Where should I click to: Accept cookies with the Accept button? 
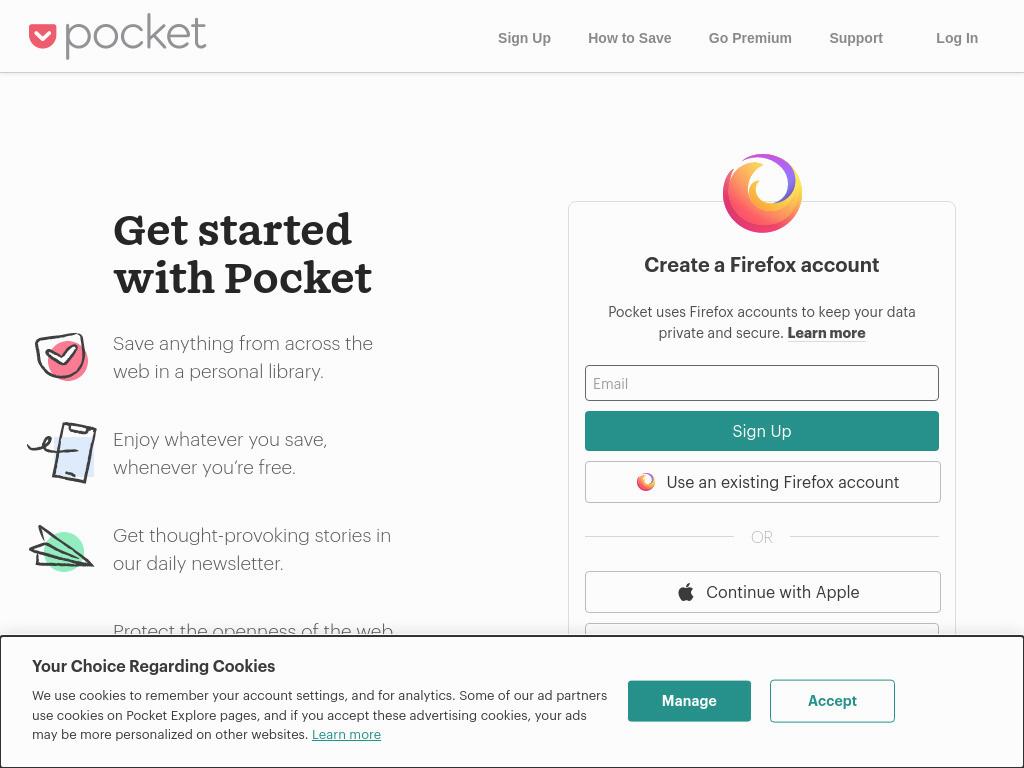(x=832, y=701)
